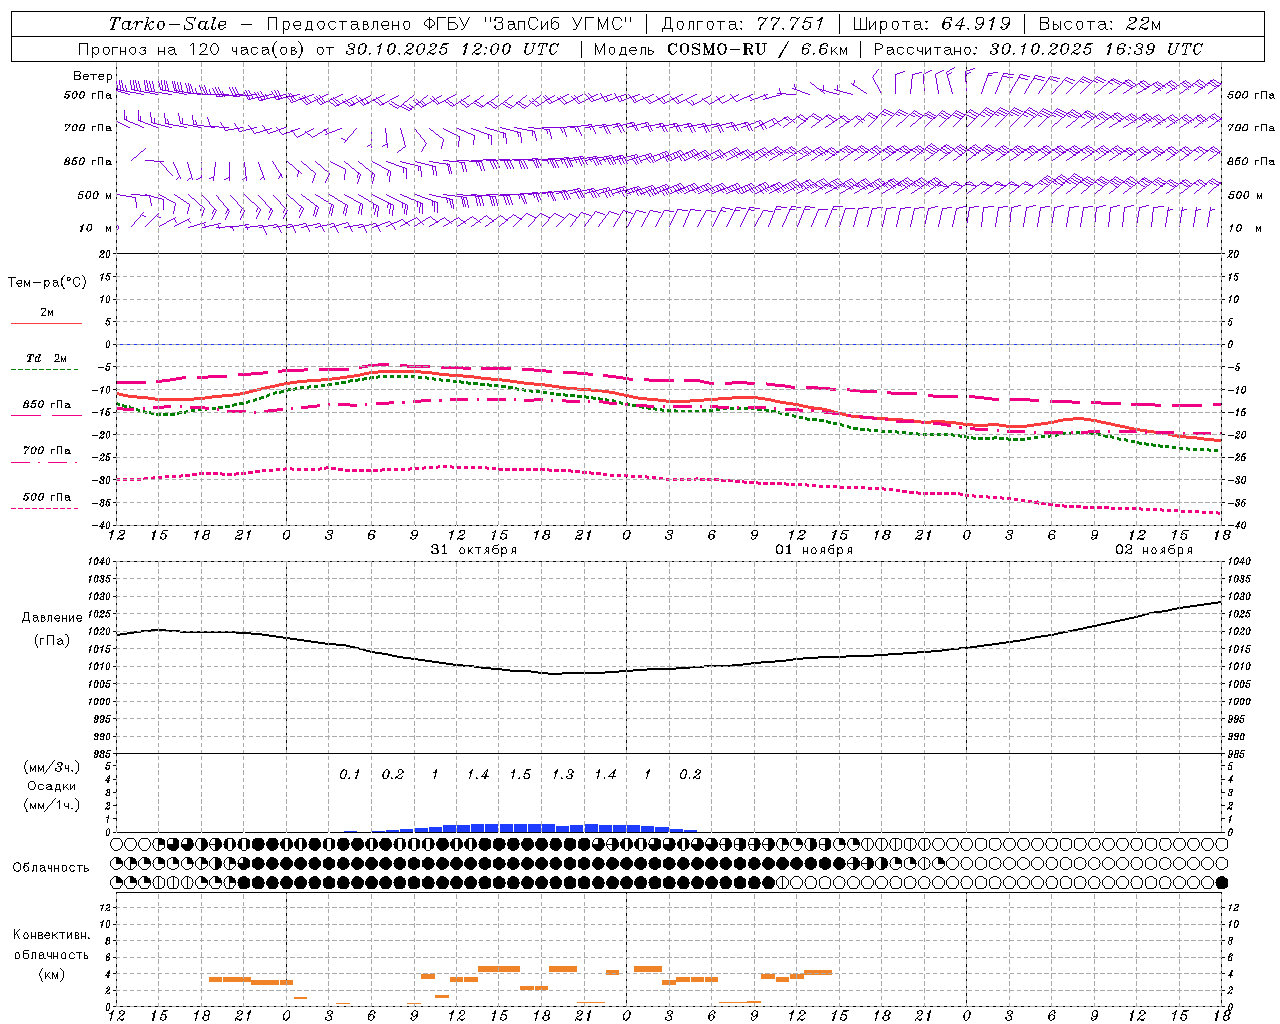Click the '31 октября' date label

coord(474,550)
